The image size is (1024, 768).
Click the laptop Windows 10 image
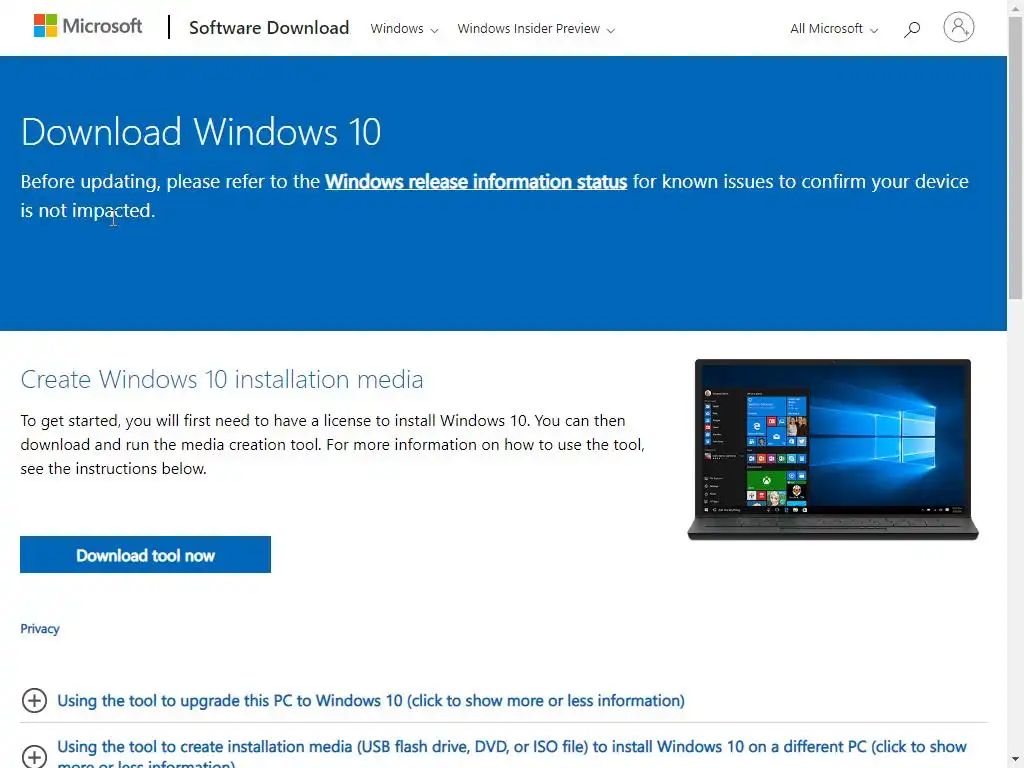[x=833, y=449]
